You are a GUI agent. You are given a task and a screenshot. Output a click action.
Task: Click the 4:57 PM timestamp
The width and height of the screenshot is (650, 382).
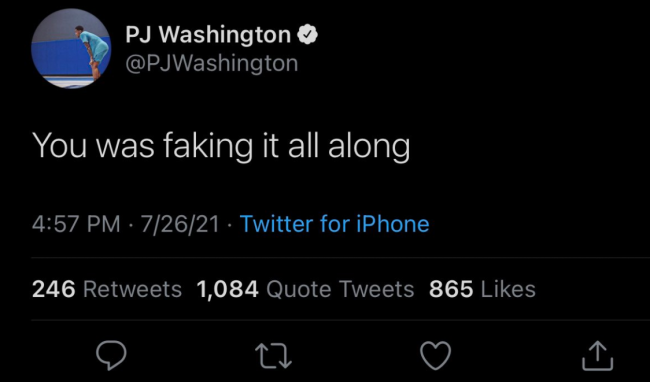[76, 224]
